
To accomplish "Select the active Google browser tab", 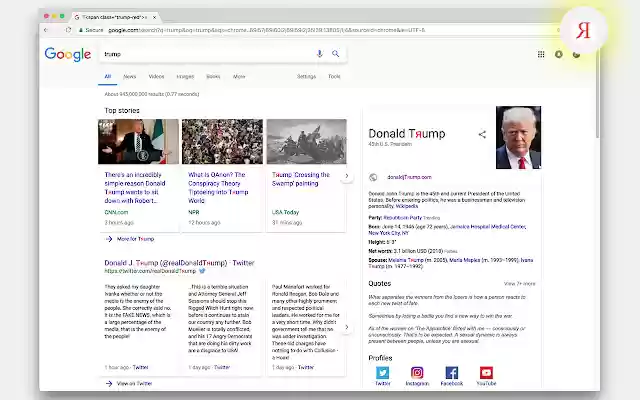I will pyautogui.click(x=114, y=17).
